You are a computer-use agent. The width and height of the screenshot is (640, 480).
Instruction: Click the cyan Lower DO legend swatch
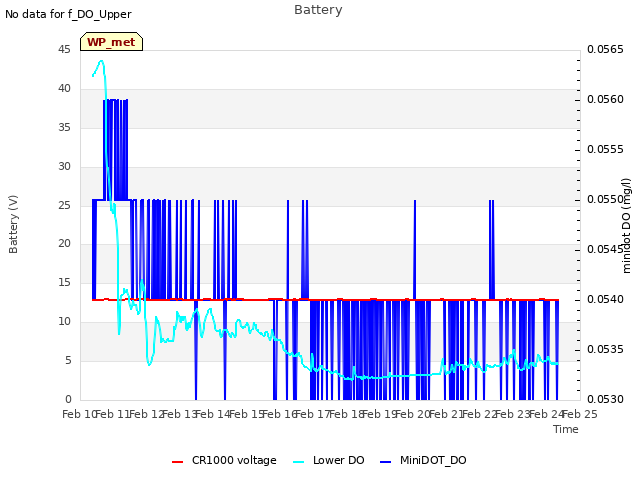[x=299, y=462]
